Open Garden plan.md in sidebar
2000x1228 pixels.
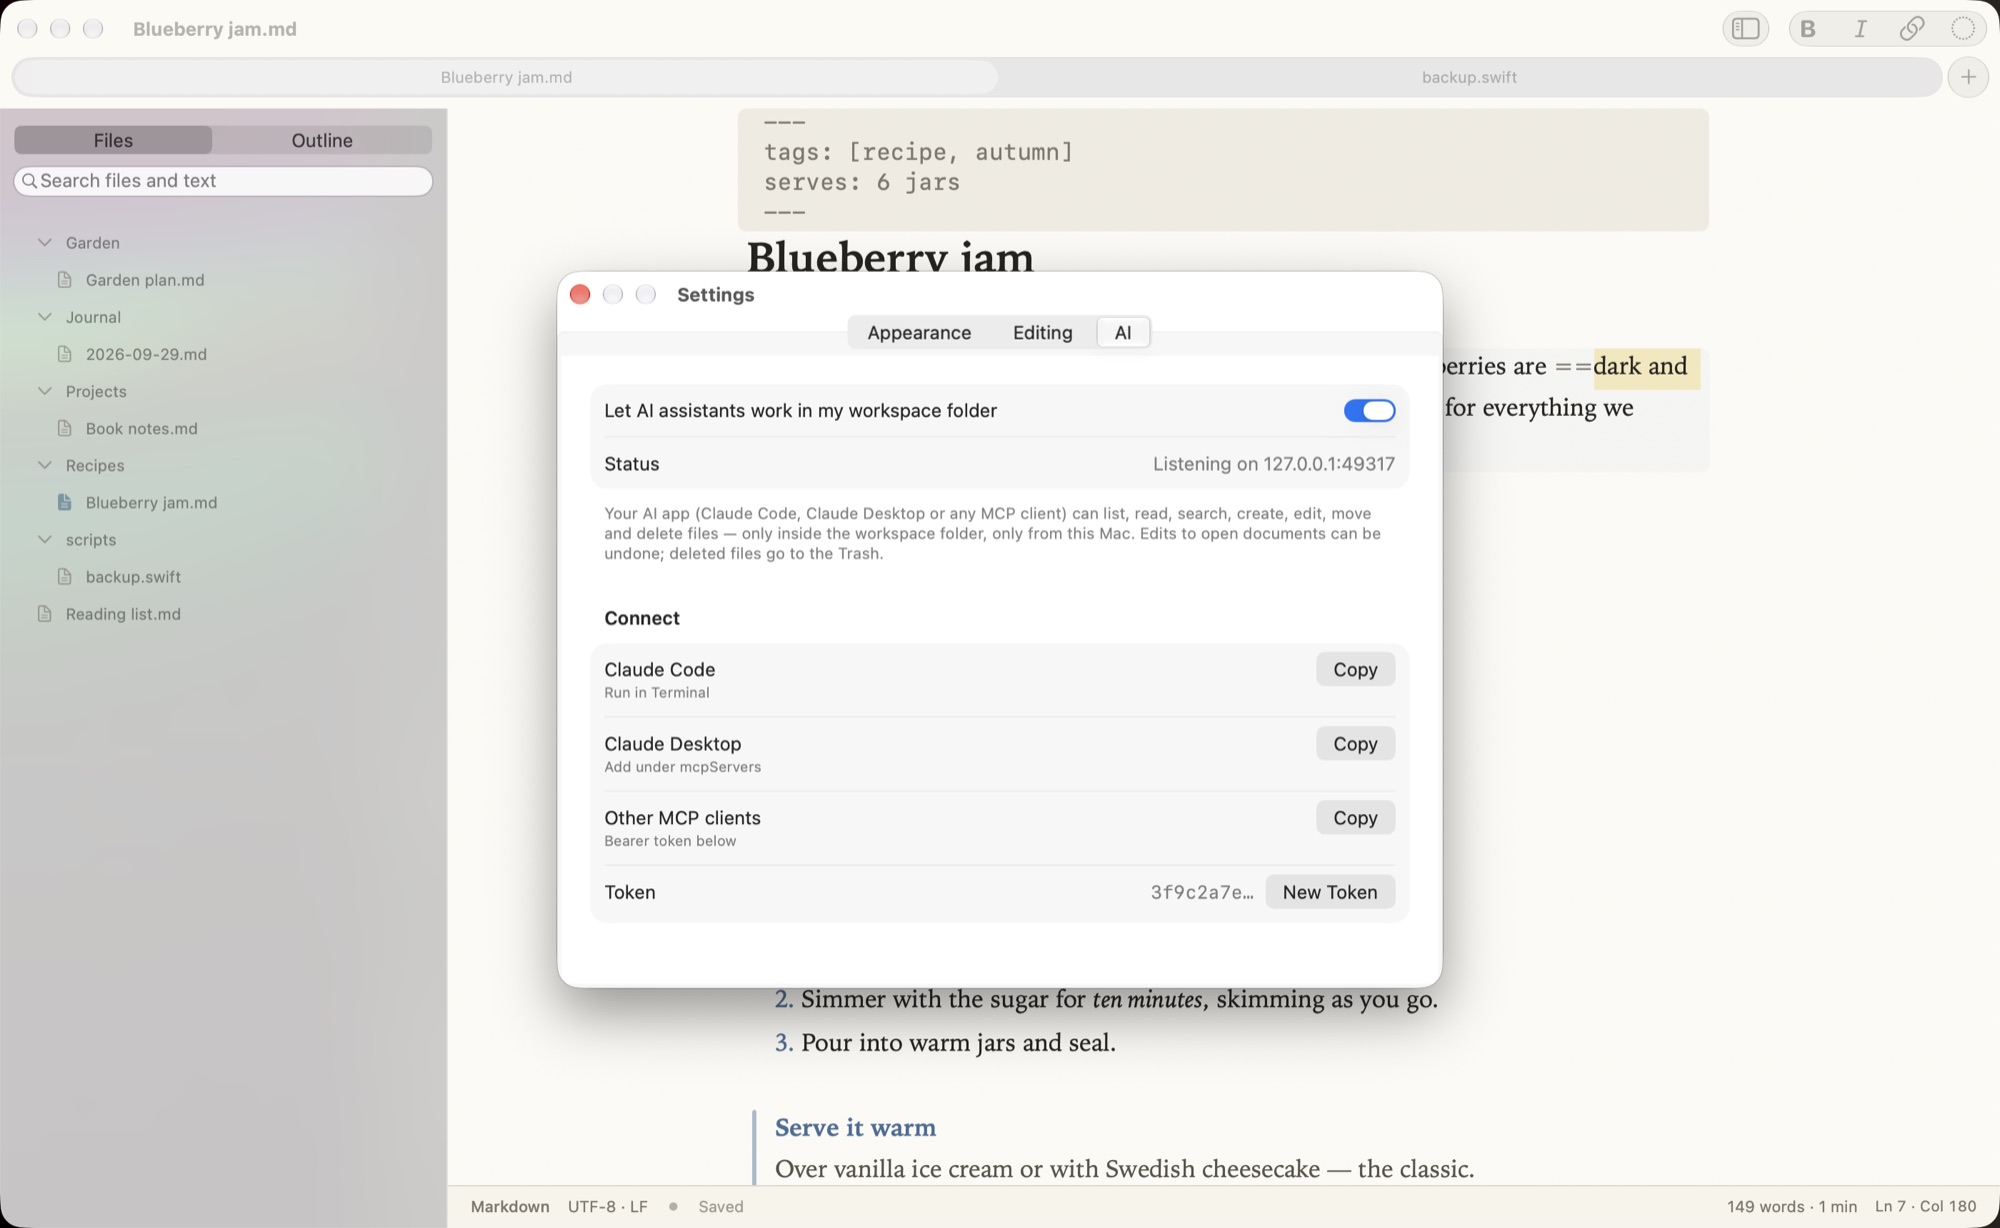tap(145, 280)
